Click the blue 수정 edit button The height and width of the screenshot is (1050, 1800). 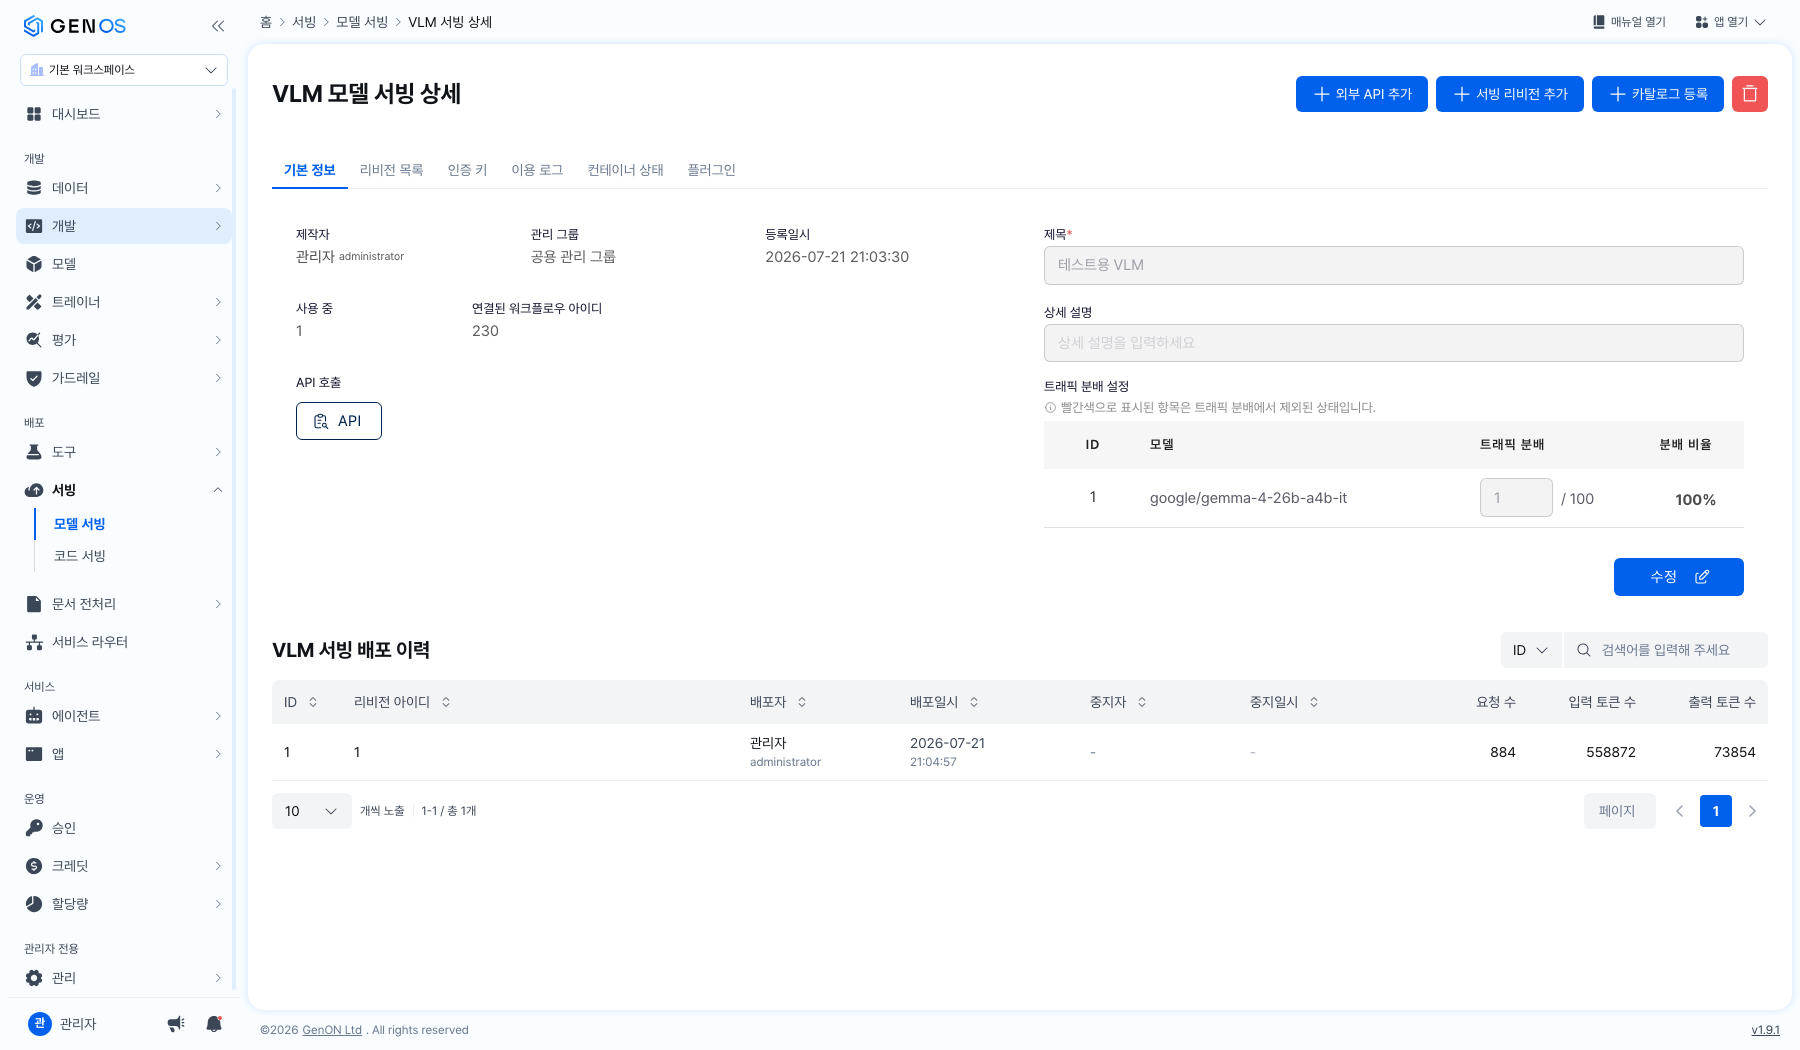(x=1679, y=577)
